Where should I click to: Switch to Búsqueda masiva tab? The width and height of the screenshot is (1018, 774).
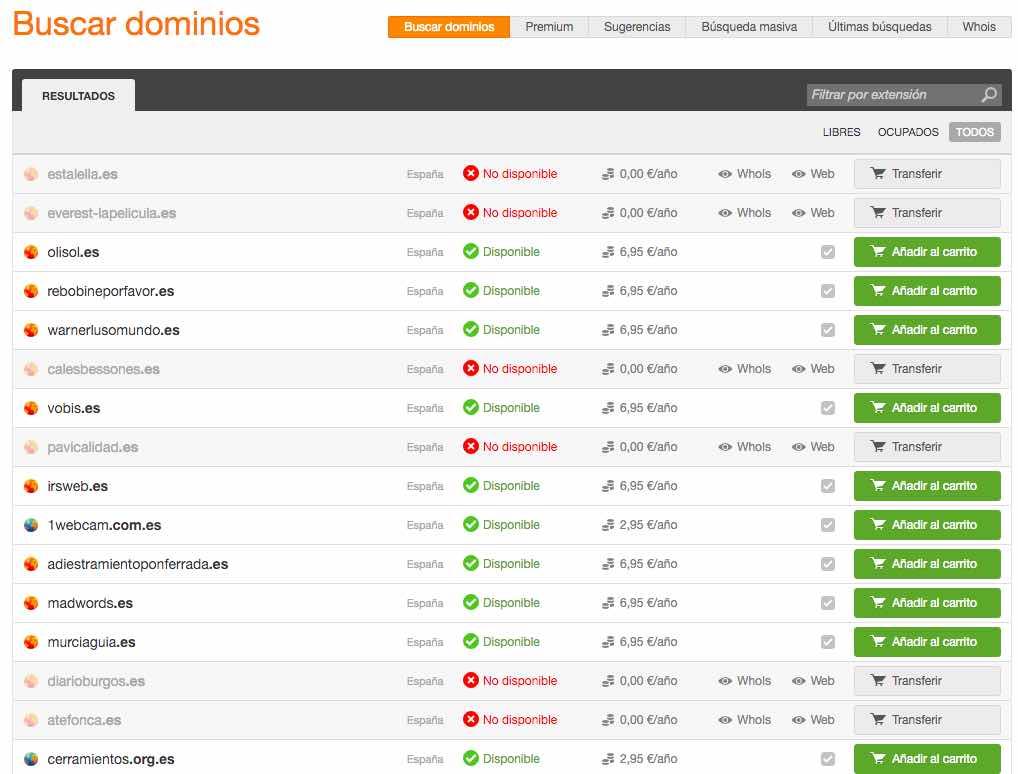pos(749,27)
